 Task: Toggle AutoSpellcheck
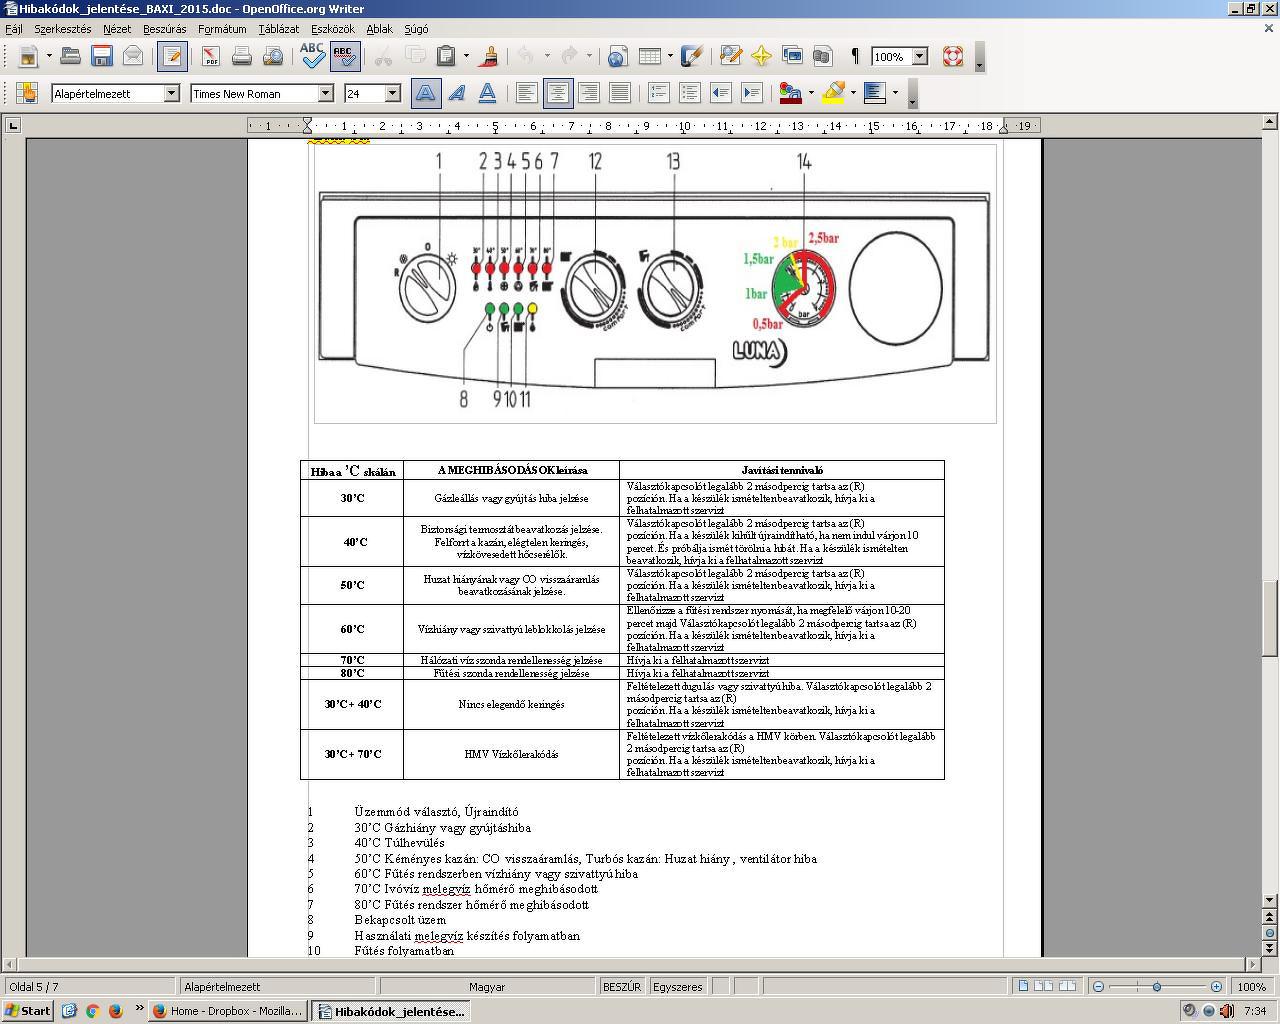(x=344, y=56)
